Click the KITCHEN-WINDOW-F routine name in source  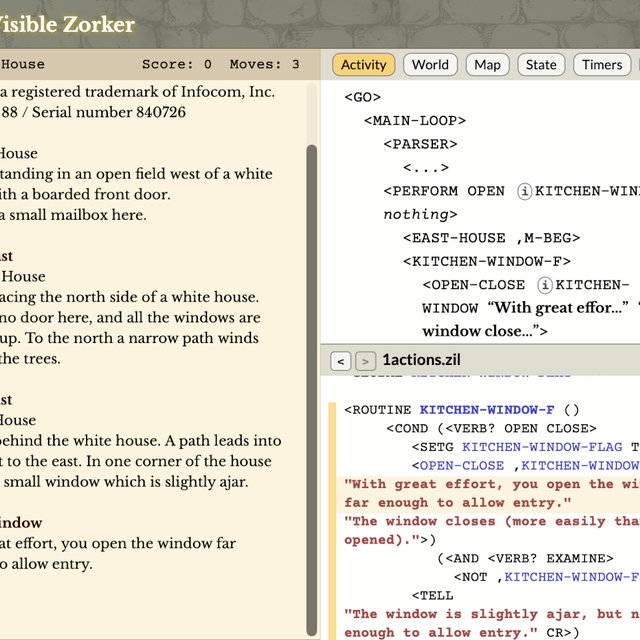click(487, 410)
